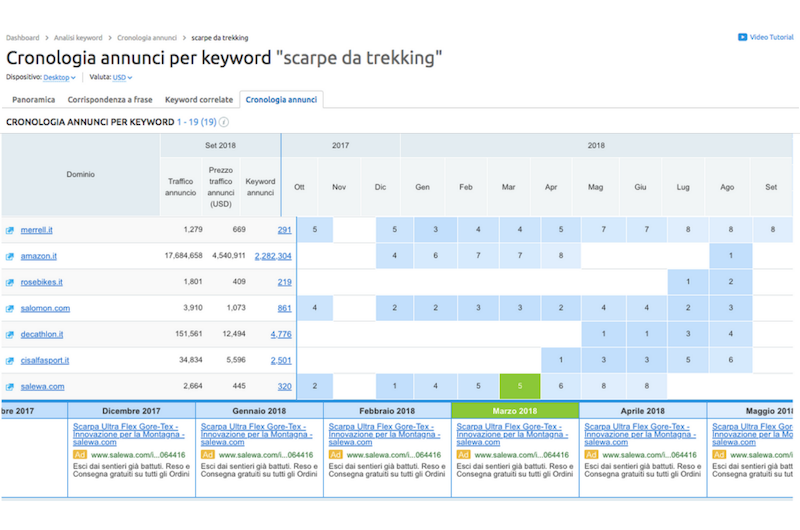Viewport: 800px width, 530px height.
Task: Open the Dispositivo Desktop dropdown
Action: tap(59, 78)
